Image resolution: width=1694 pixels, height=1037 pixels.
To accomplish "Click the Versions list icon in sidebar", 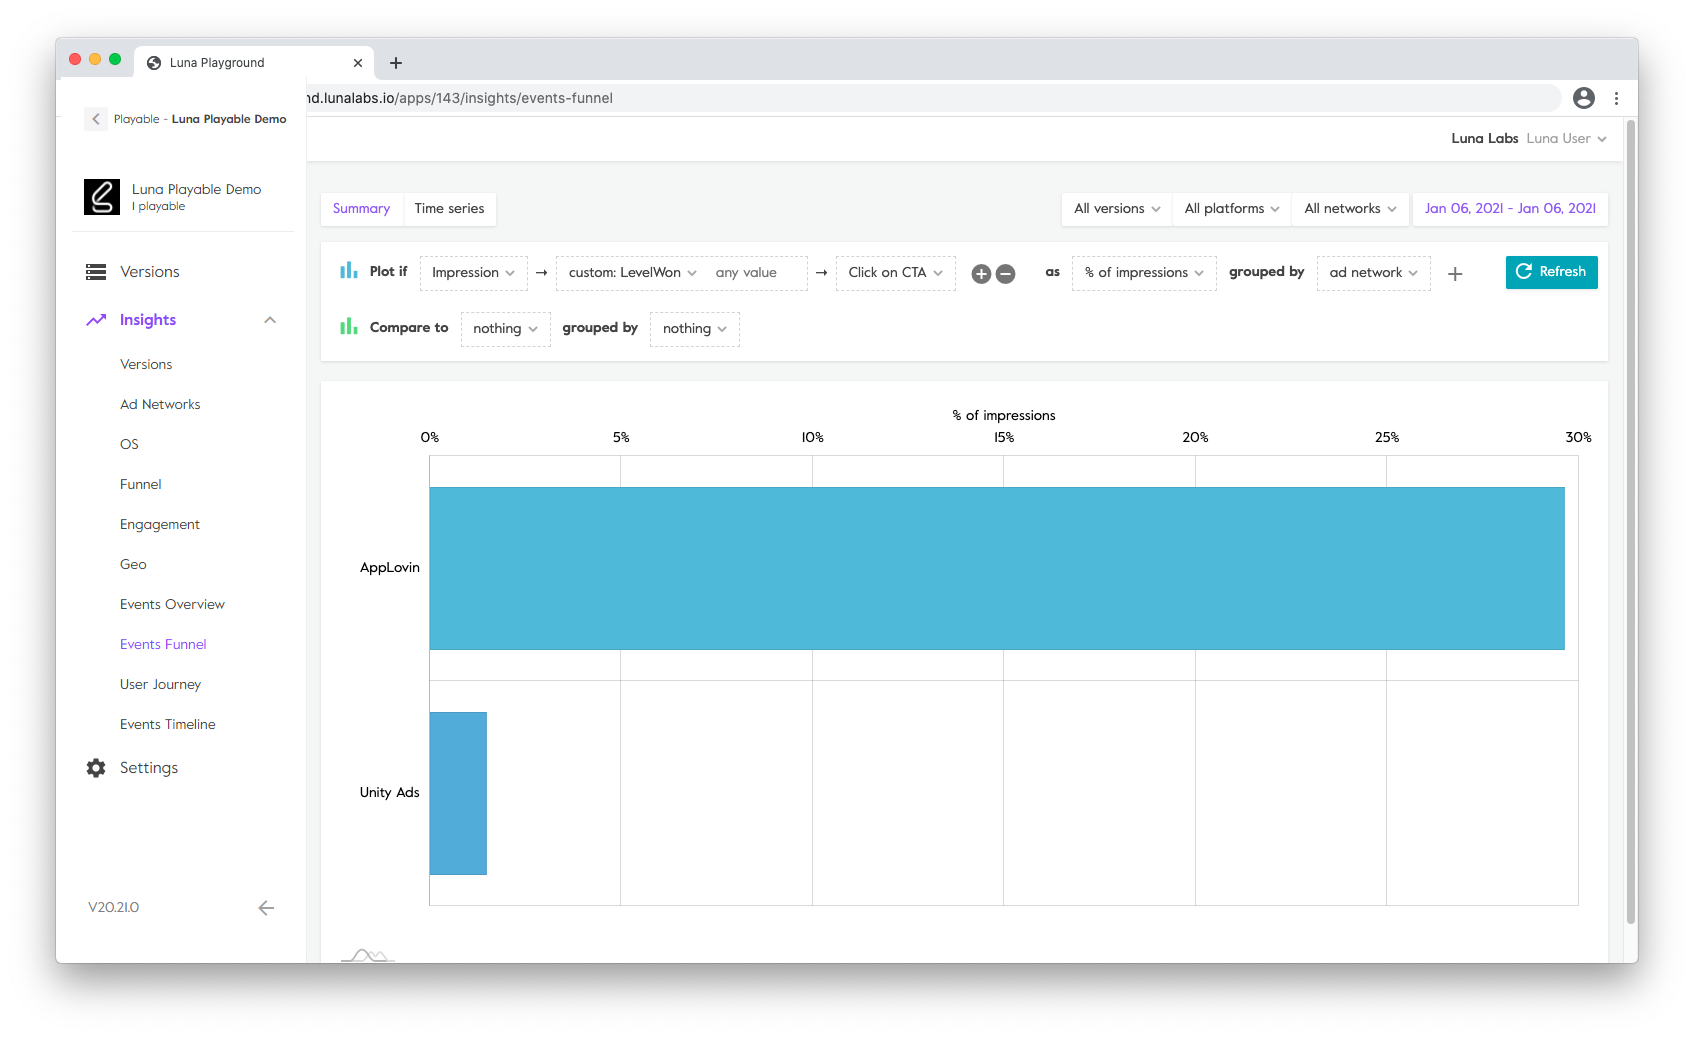I will (x=96, y=272).
